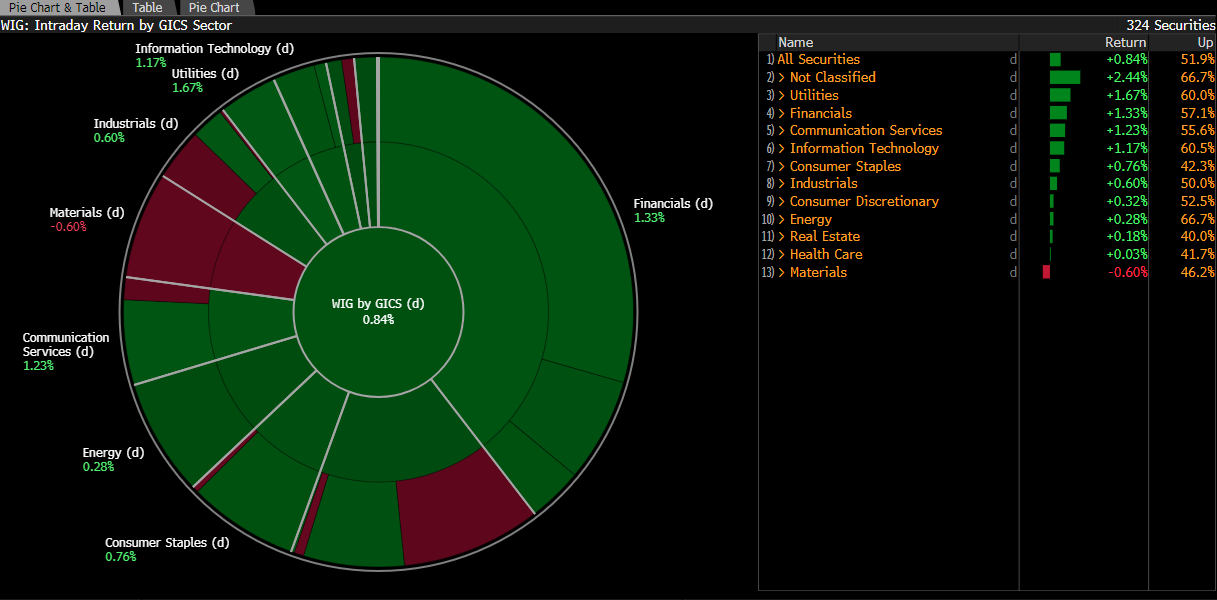Click the Up column header
1217x600 pixels.
pyautogui.click(x=1204, y=42)
